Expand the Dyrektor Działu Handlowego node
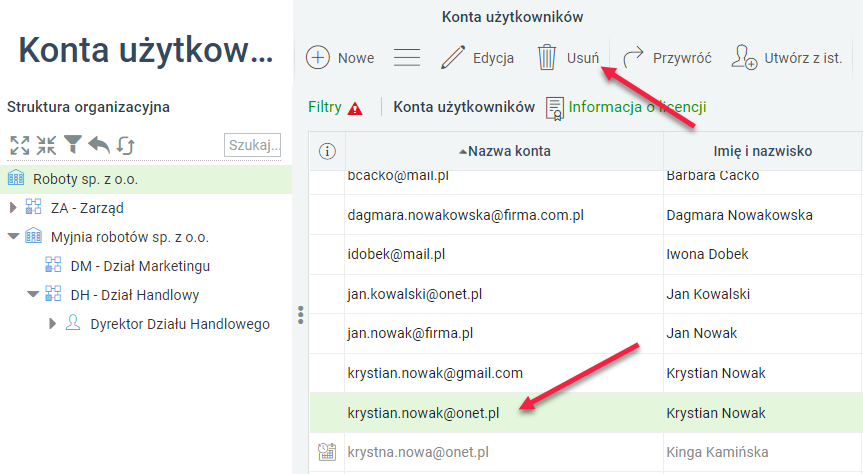This screenshot has height=474, width=863. click(52, 324)
